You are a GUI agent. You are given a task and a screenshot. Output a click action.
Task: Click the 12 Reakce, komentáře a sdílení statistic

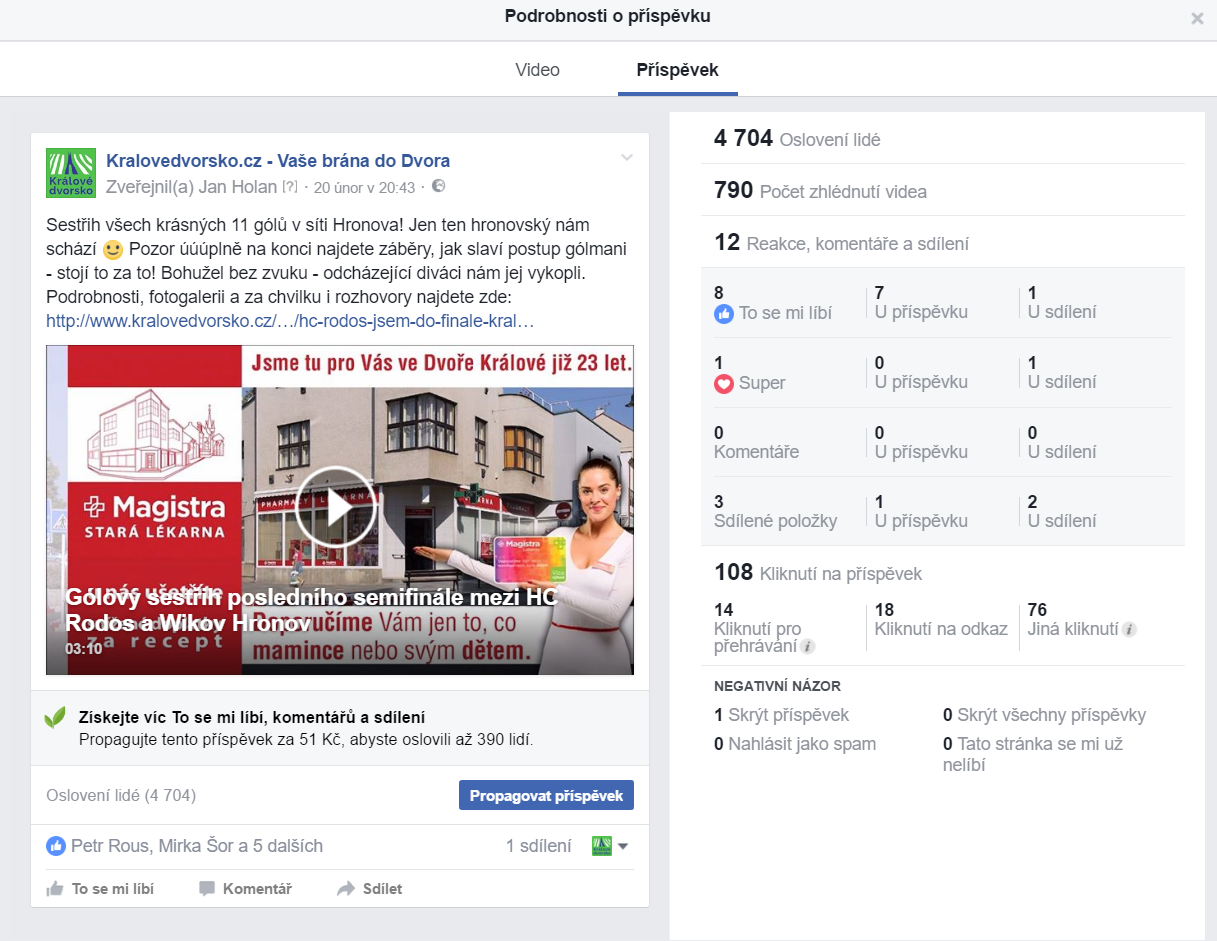841,243
